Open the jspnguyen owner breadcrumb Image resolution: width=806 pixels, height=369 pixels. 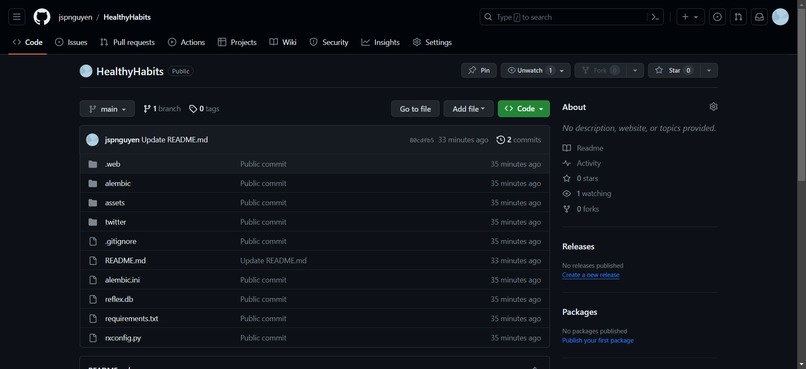76,17
